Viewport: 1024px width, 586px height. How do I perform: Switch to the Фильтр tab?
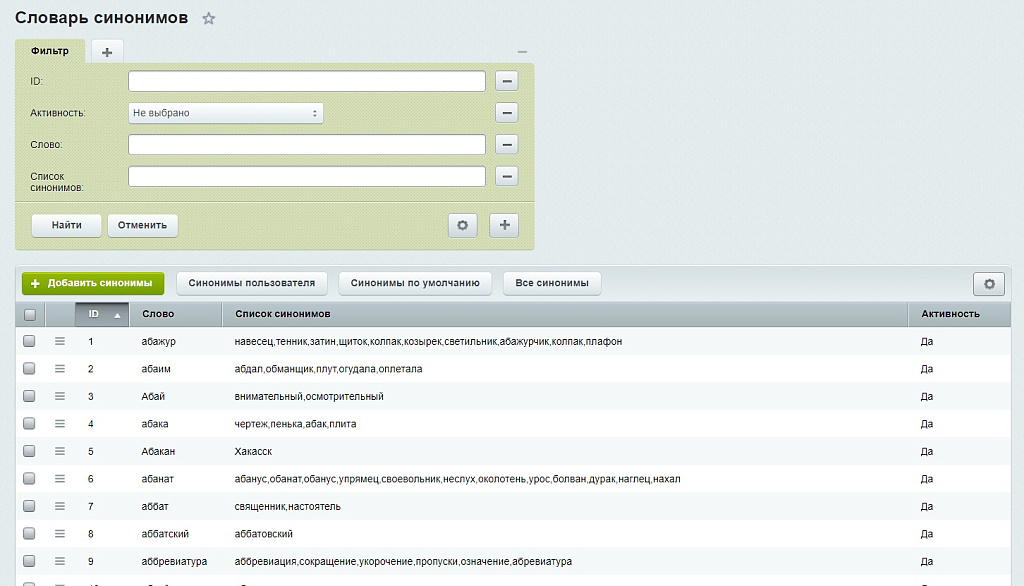pos(50,51)
